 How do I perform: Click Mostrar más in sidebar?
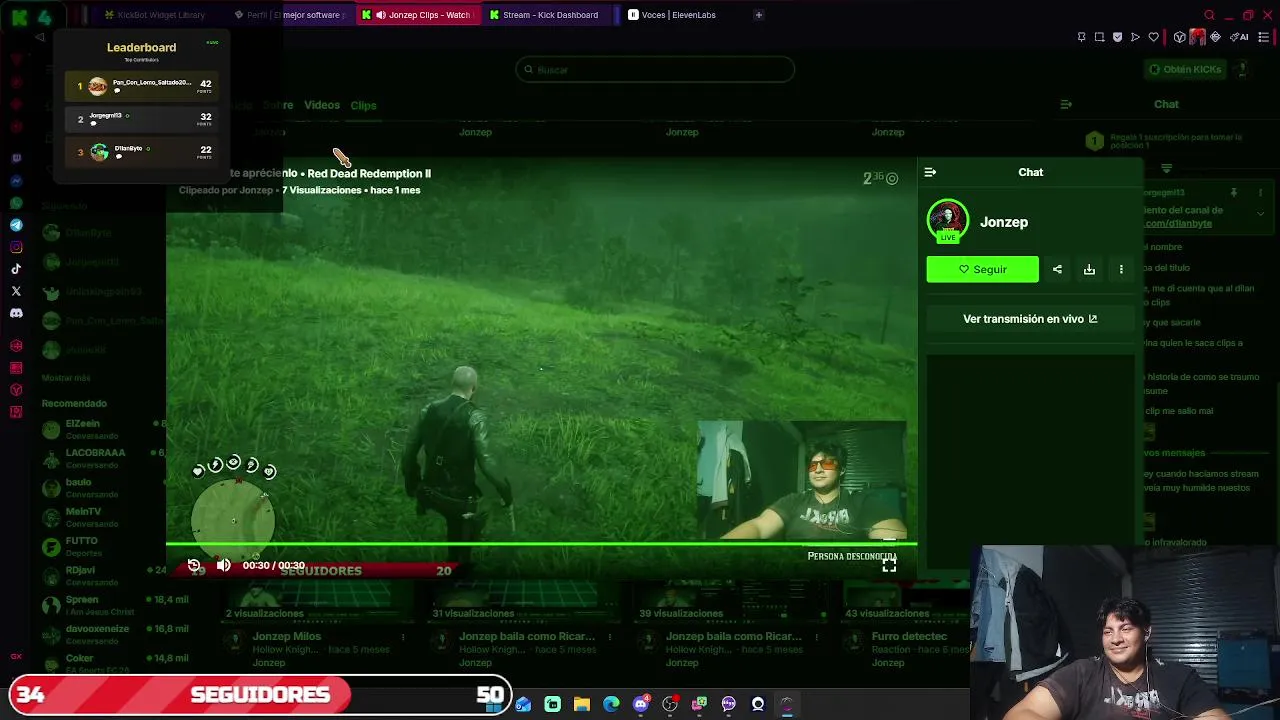66,378
